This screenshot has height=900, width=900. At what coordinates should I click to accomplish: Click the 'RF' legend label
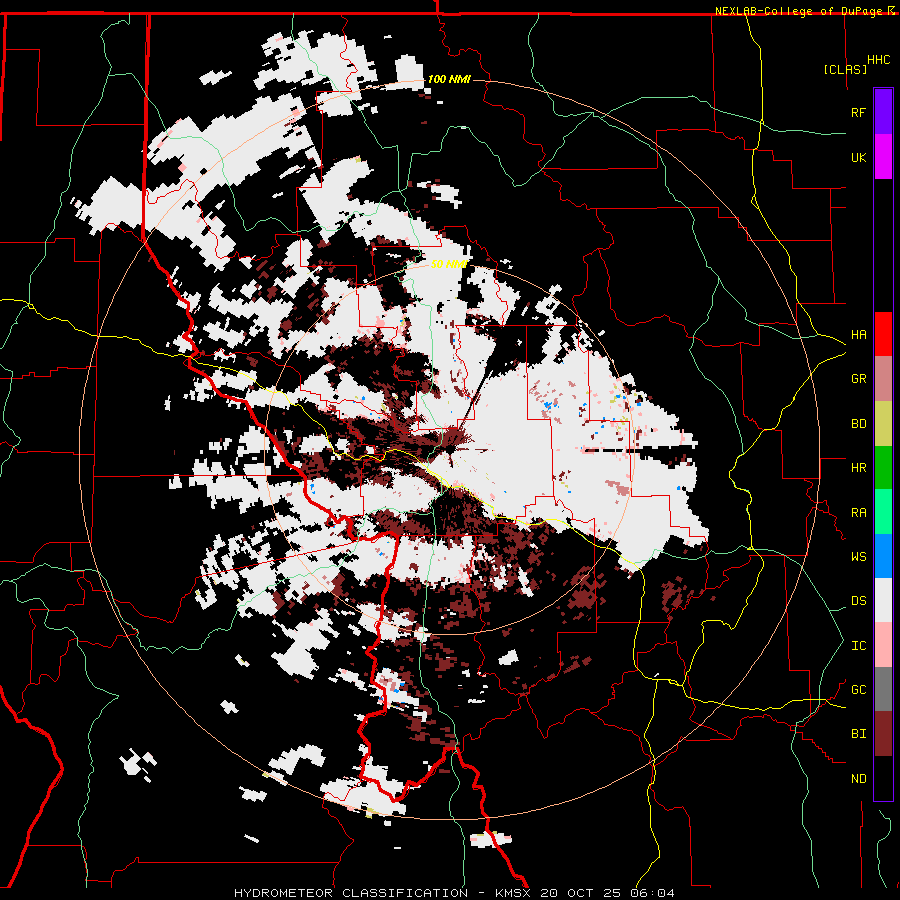[x=858, y=113]
